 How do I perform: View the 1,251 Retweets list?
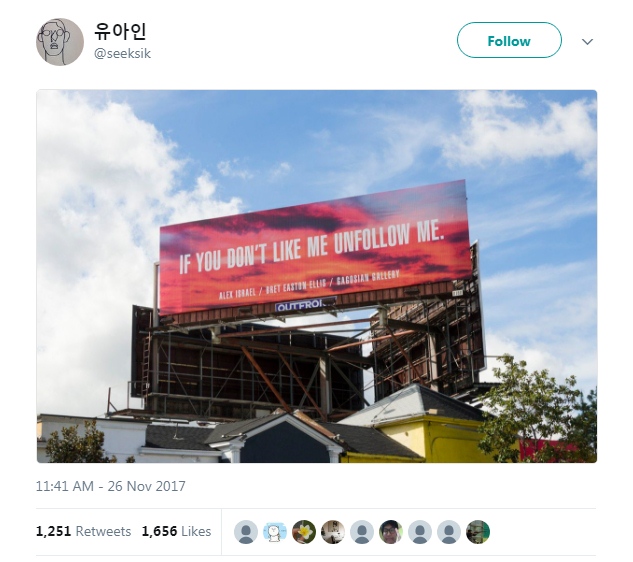84,531
